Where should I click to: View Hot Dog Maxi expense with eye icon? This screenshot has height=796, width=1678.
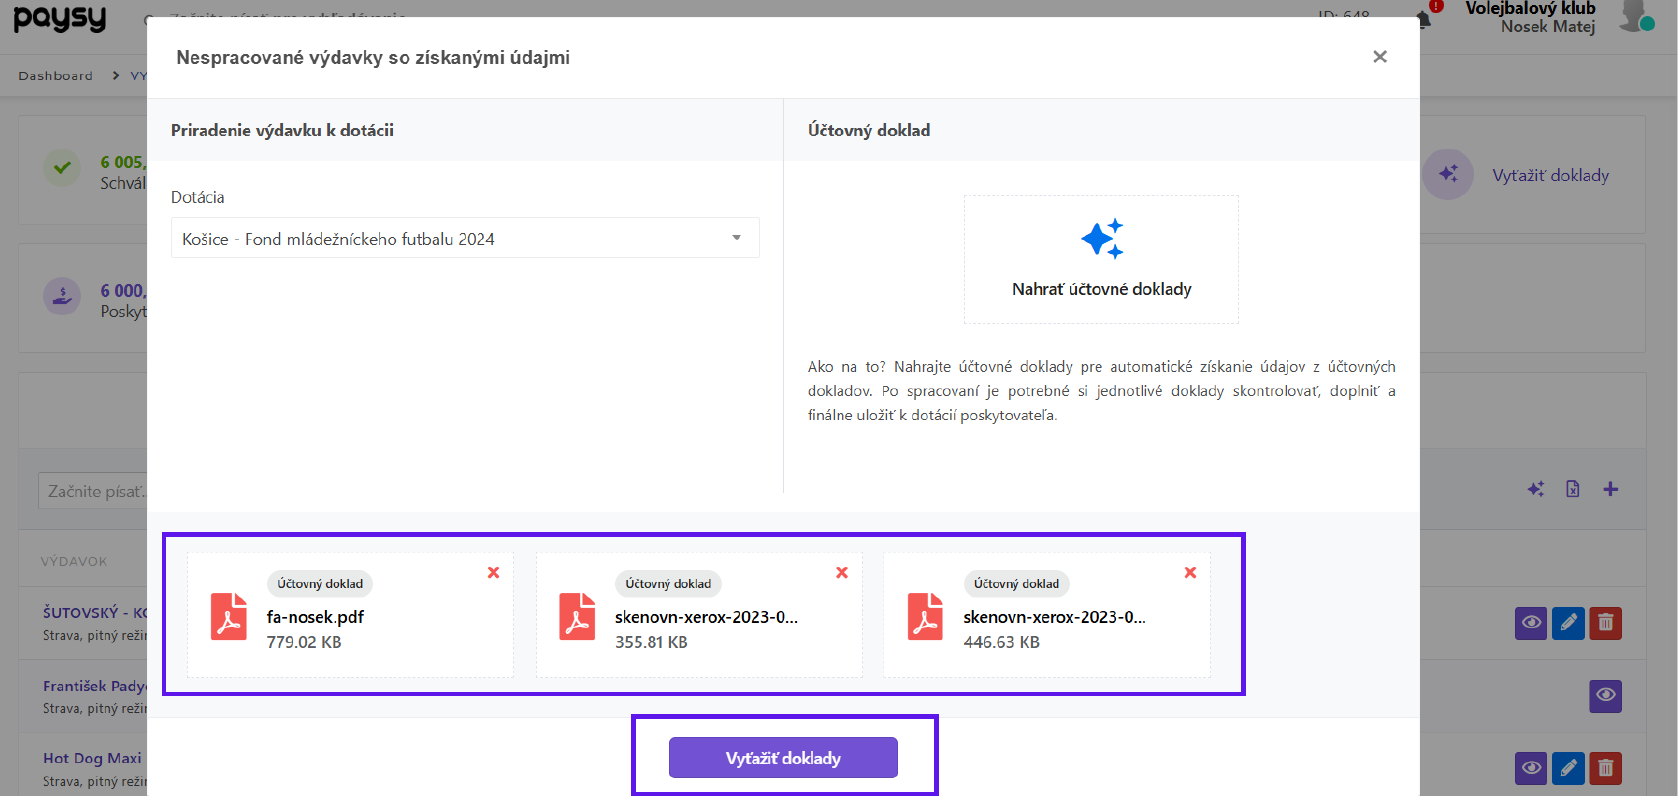1531,768
